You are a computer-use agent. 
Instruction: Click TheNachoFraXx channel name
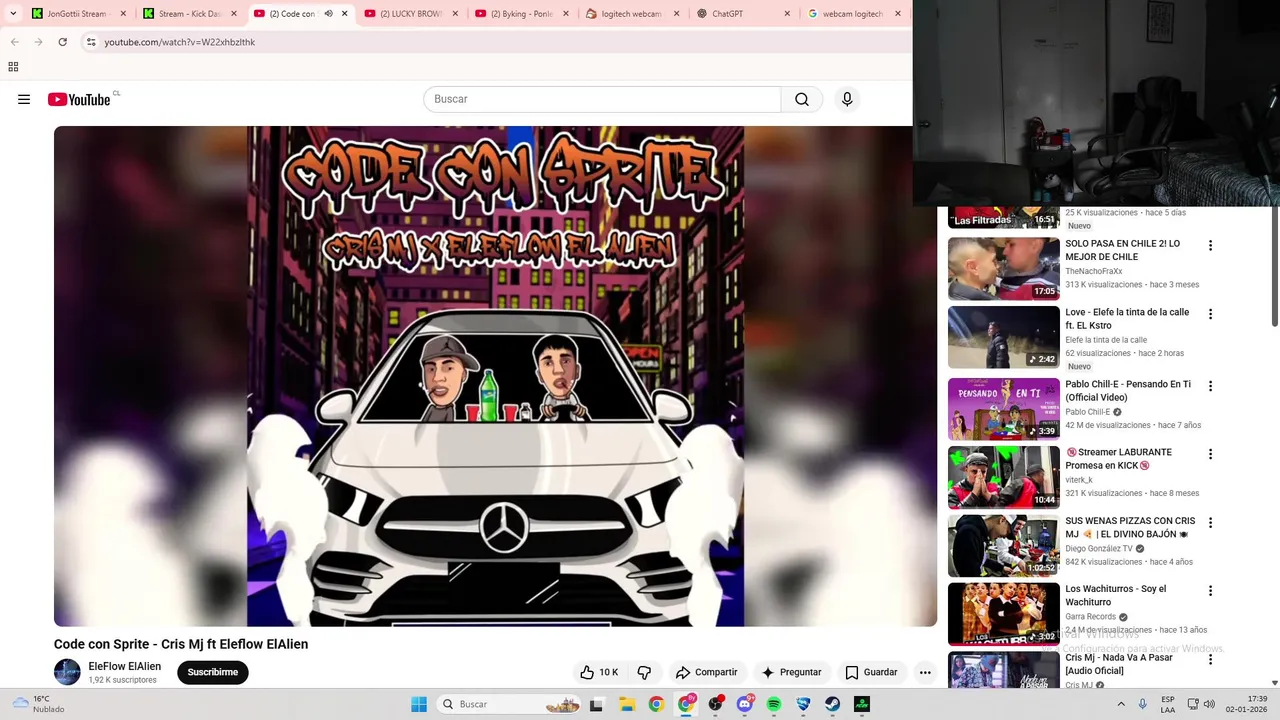coord(1093,271)
